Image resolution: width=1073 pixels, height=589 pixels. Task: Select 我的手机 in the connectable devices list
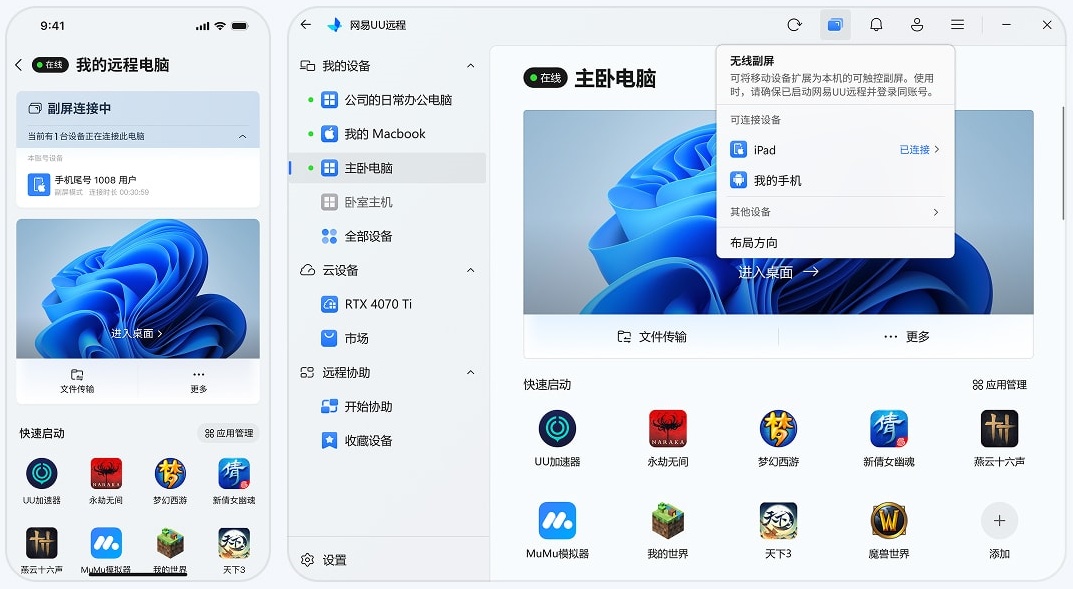click(x=835, y=181)
